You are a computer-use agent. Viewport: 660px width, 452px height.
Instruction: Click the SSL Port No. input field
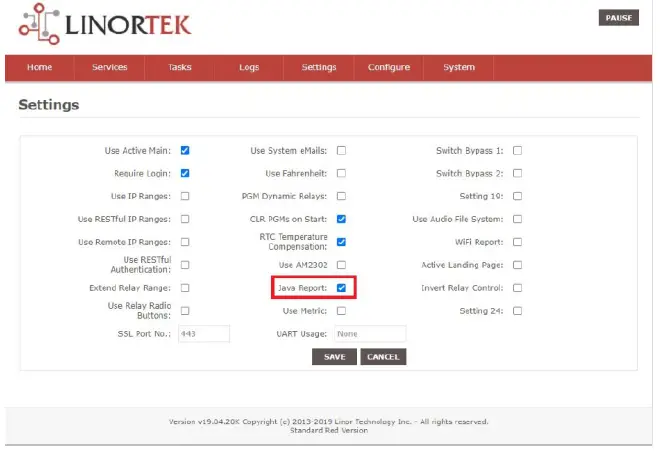pyautogui.click(x=204, y=334)
